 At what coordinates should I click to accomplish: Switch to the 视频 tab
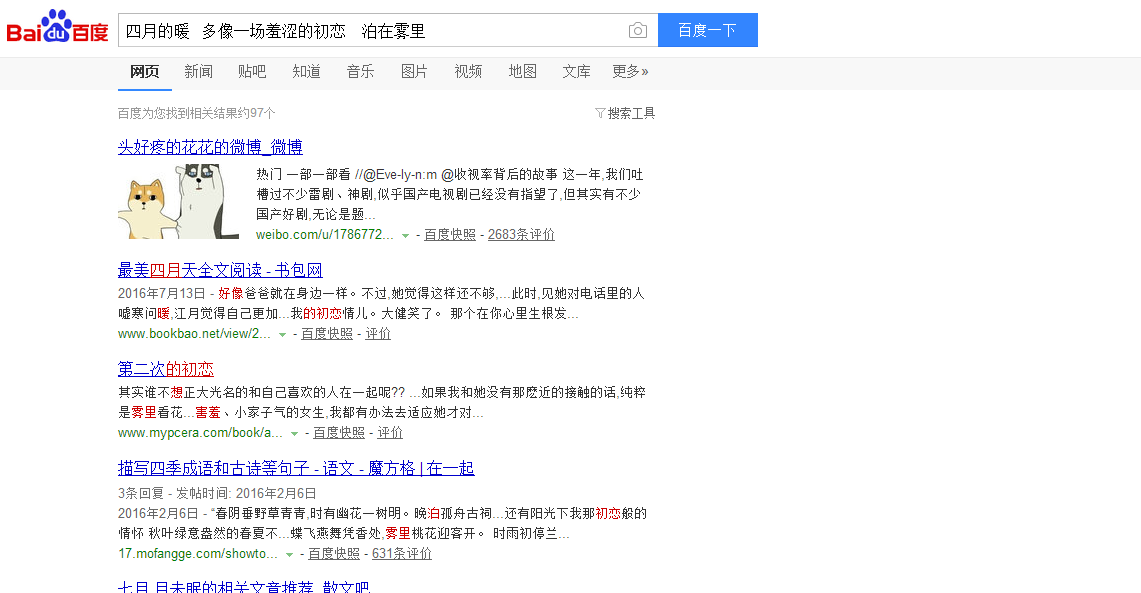[468, 71]
